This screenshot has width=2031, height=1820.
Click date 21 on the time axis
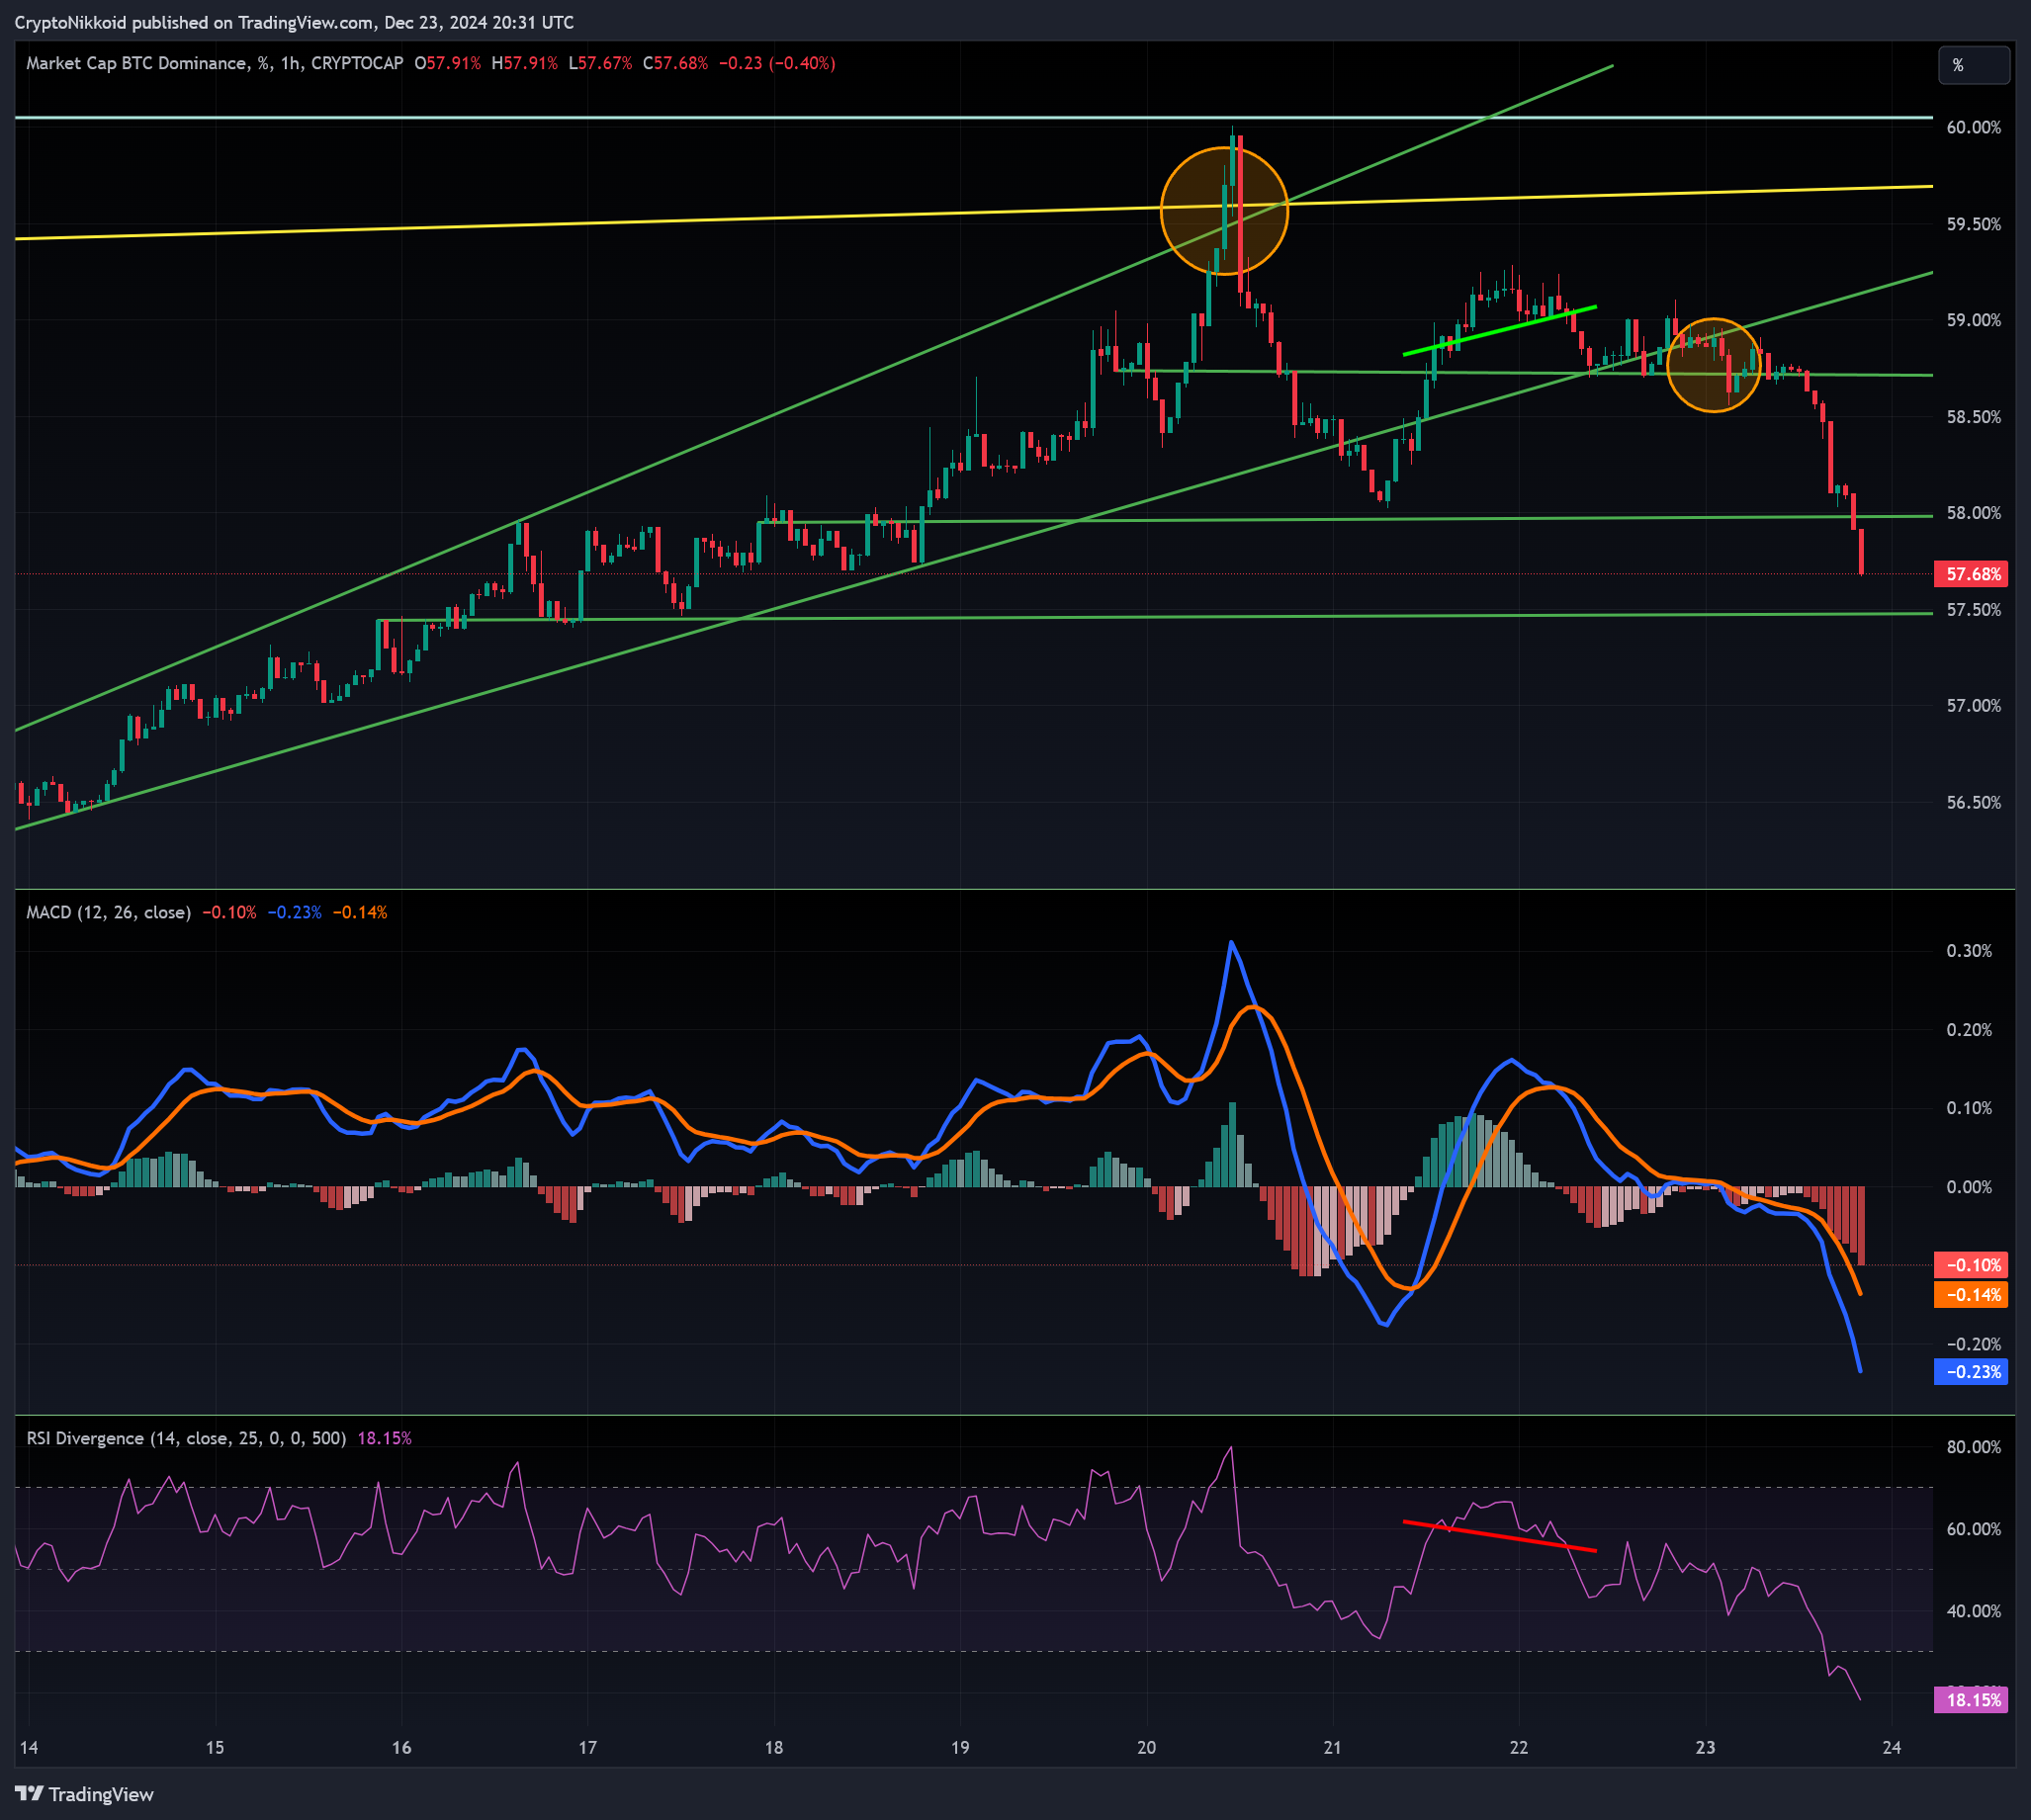(1332, 1748)
